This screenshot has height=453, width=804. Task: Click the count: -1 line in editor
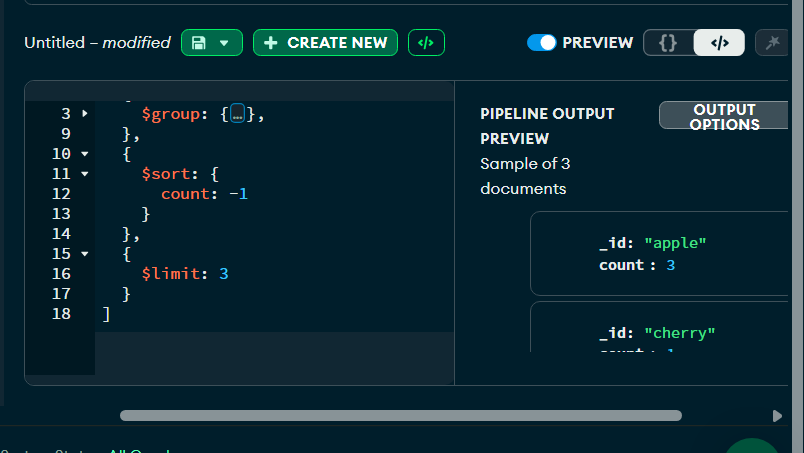205,194
